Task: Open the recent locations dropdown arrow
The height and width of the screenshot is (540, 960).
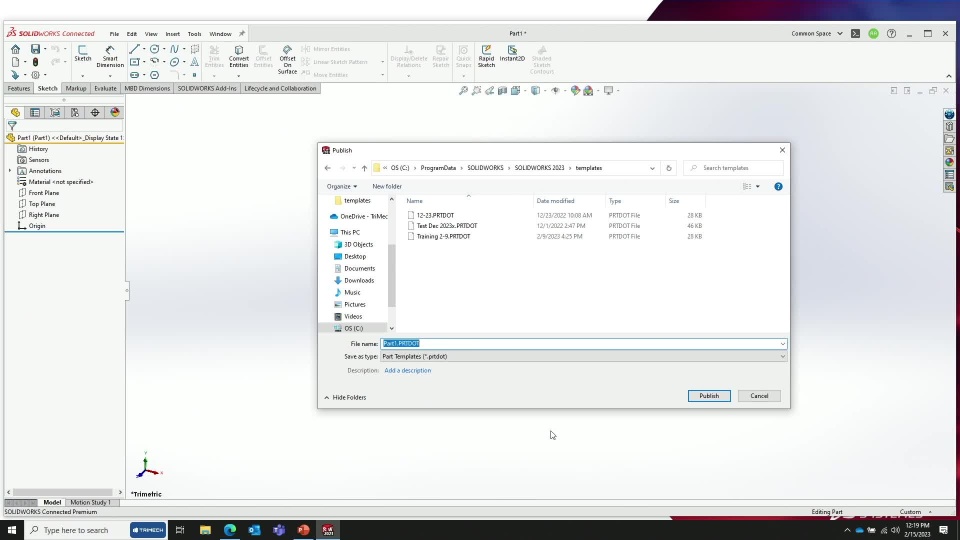Action: (x=354, y=168)
